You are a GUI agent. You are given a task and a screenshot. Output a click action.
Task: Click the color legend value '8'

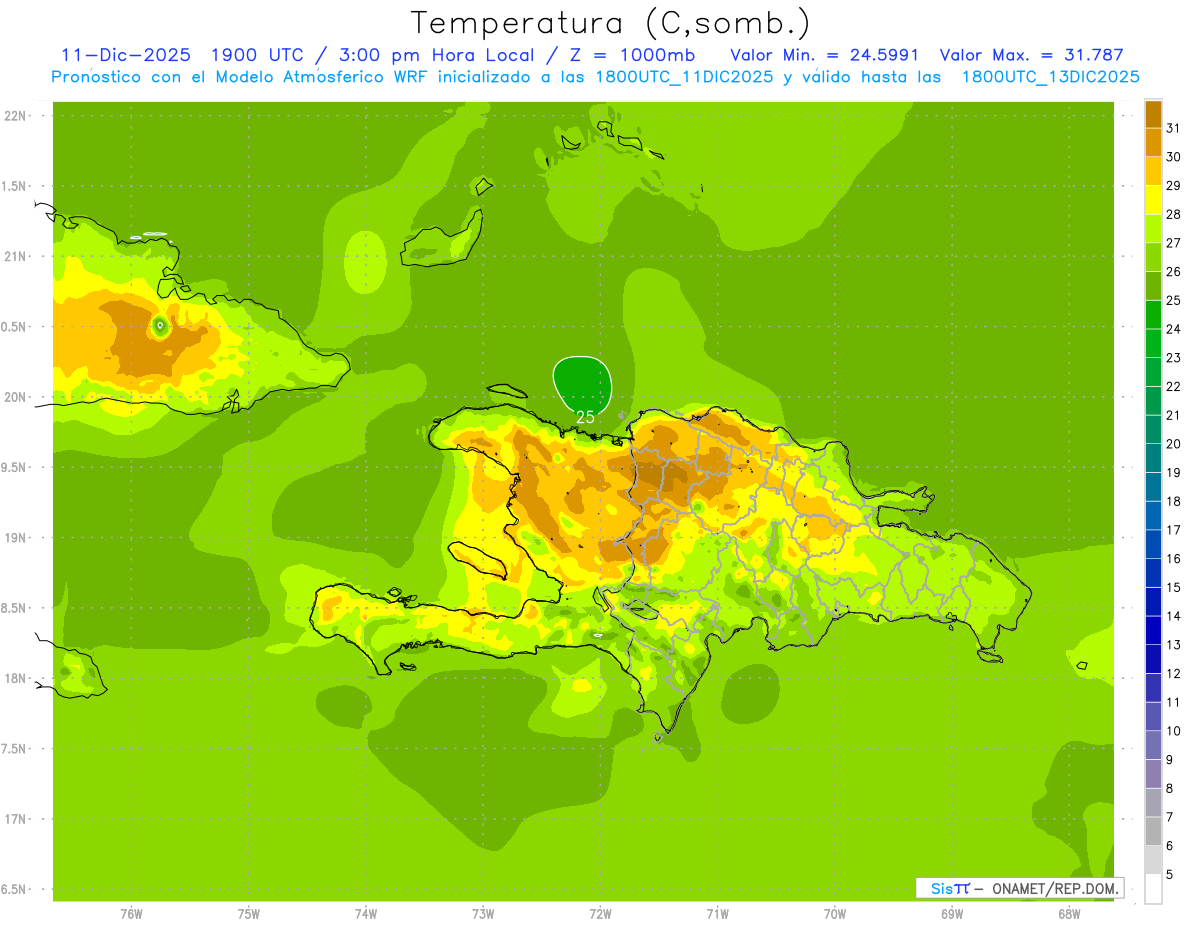pos(1170,789)
